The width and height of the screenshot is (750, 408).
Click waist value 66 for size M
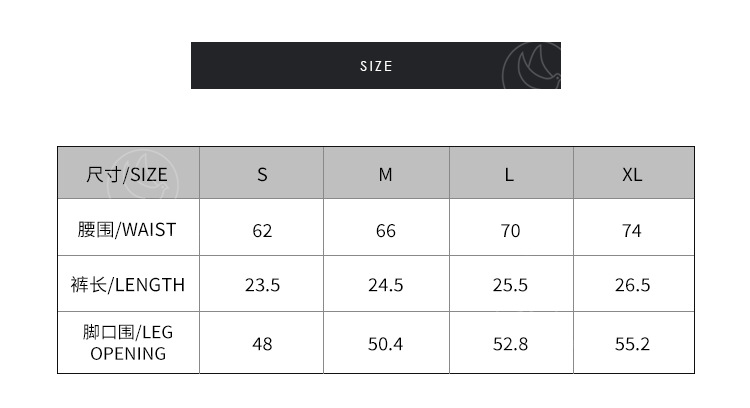point(385,231)
